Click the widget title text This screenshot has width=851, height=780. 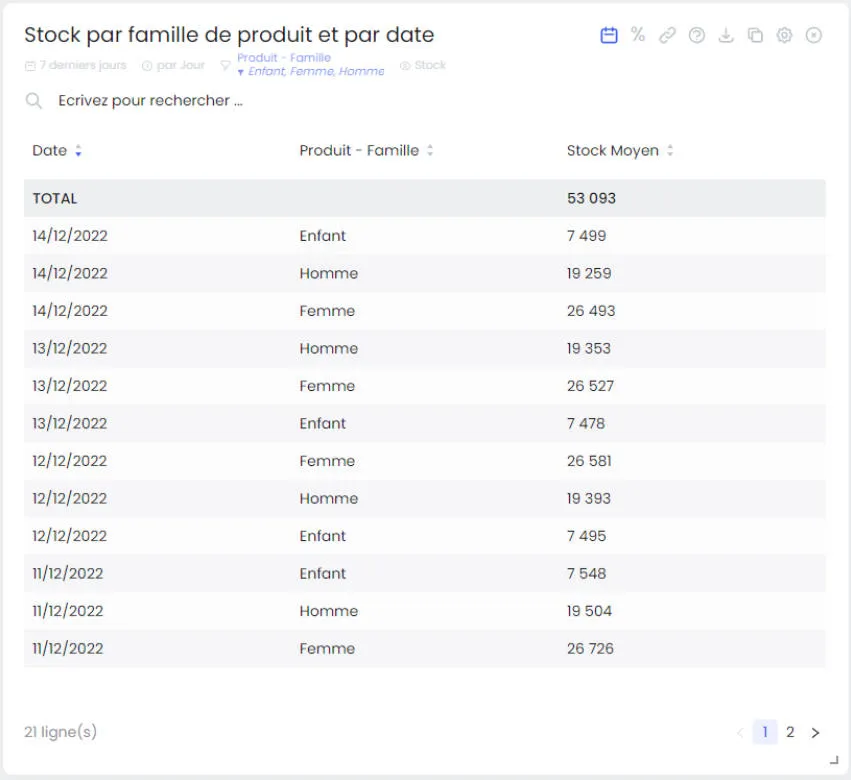tap(229, 35)
